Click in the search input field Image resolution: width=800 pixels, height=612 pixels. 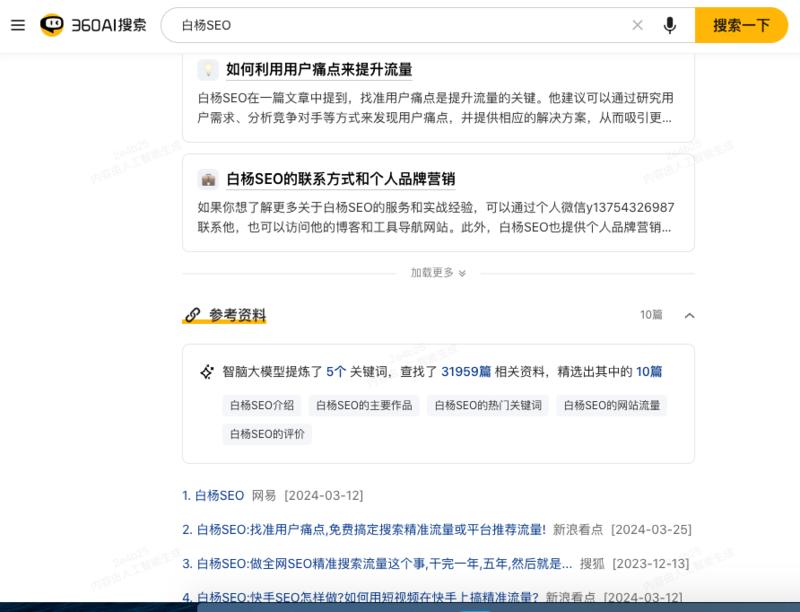(400, 25)
